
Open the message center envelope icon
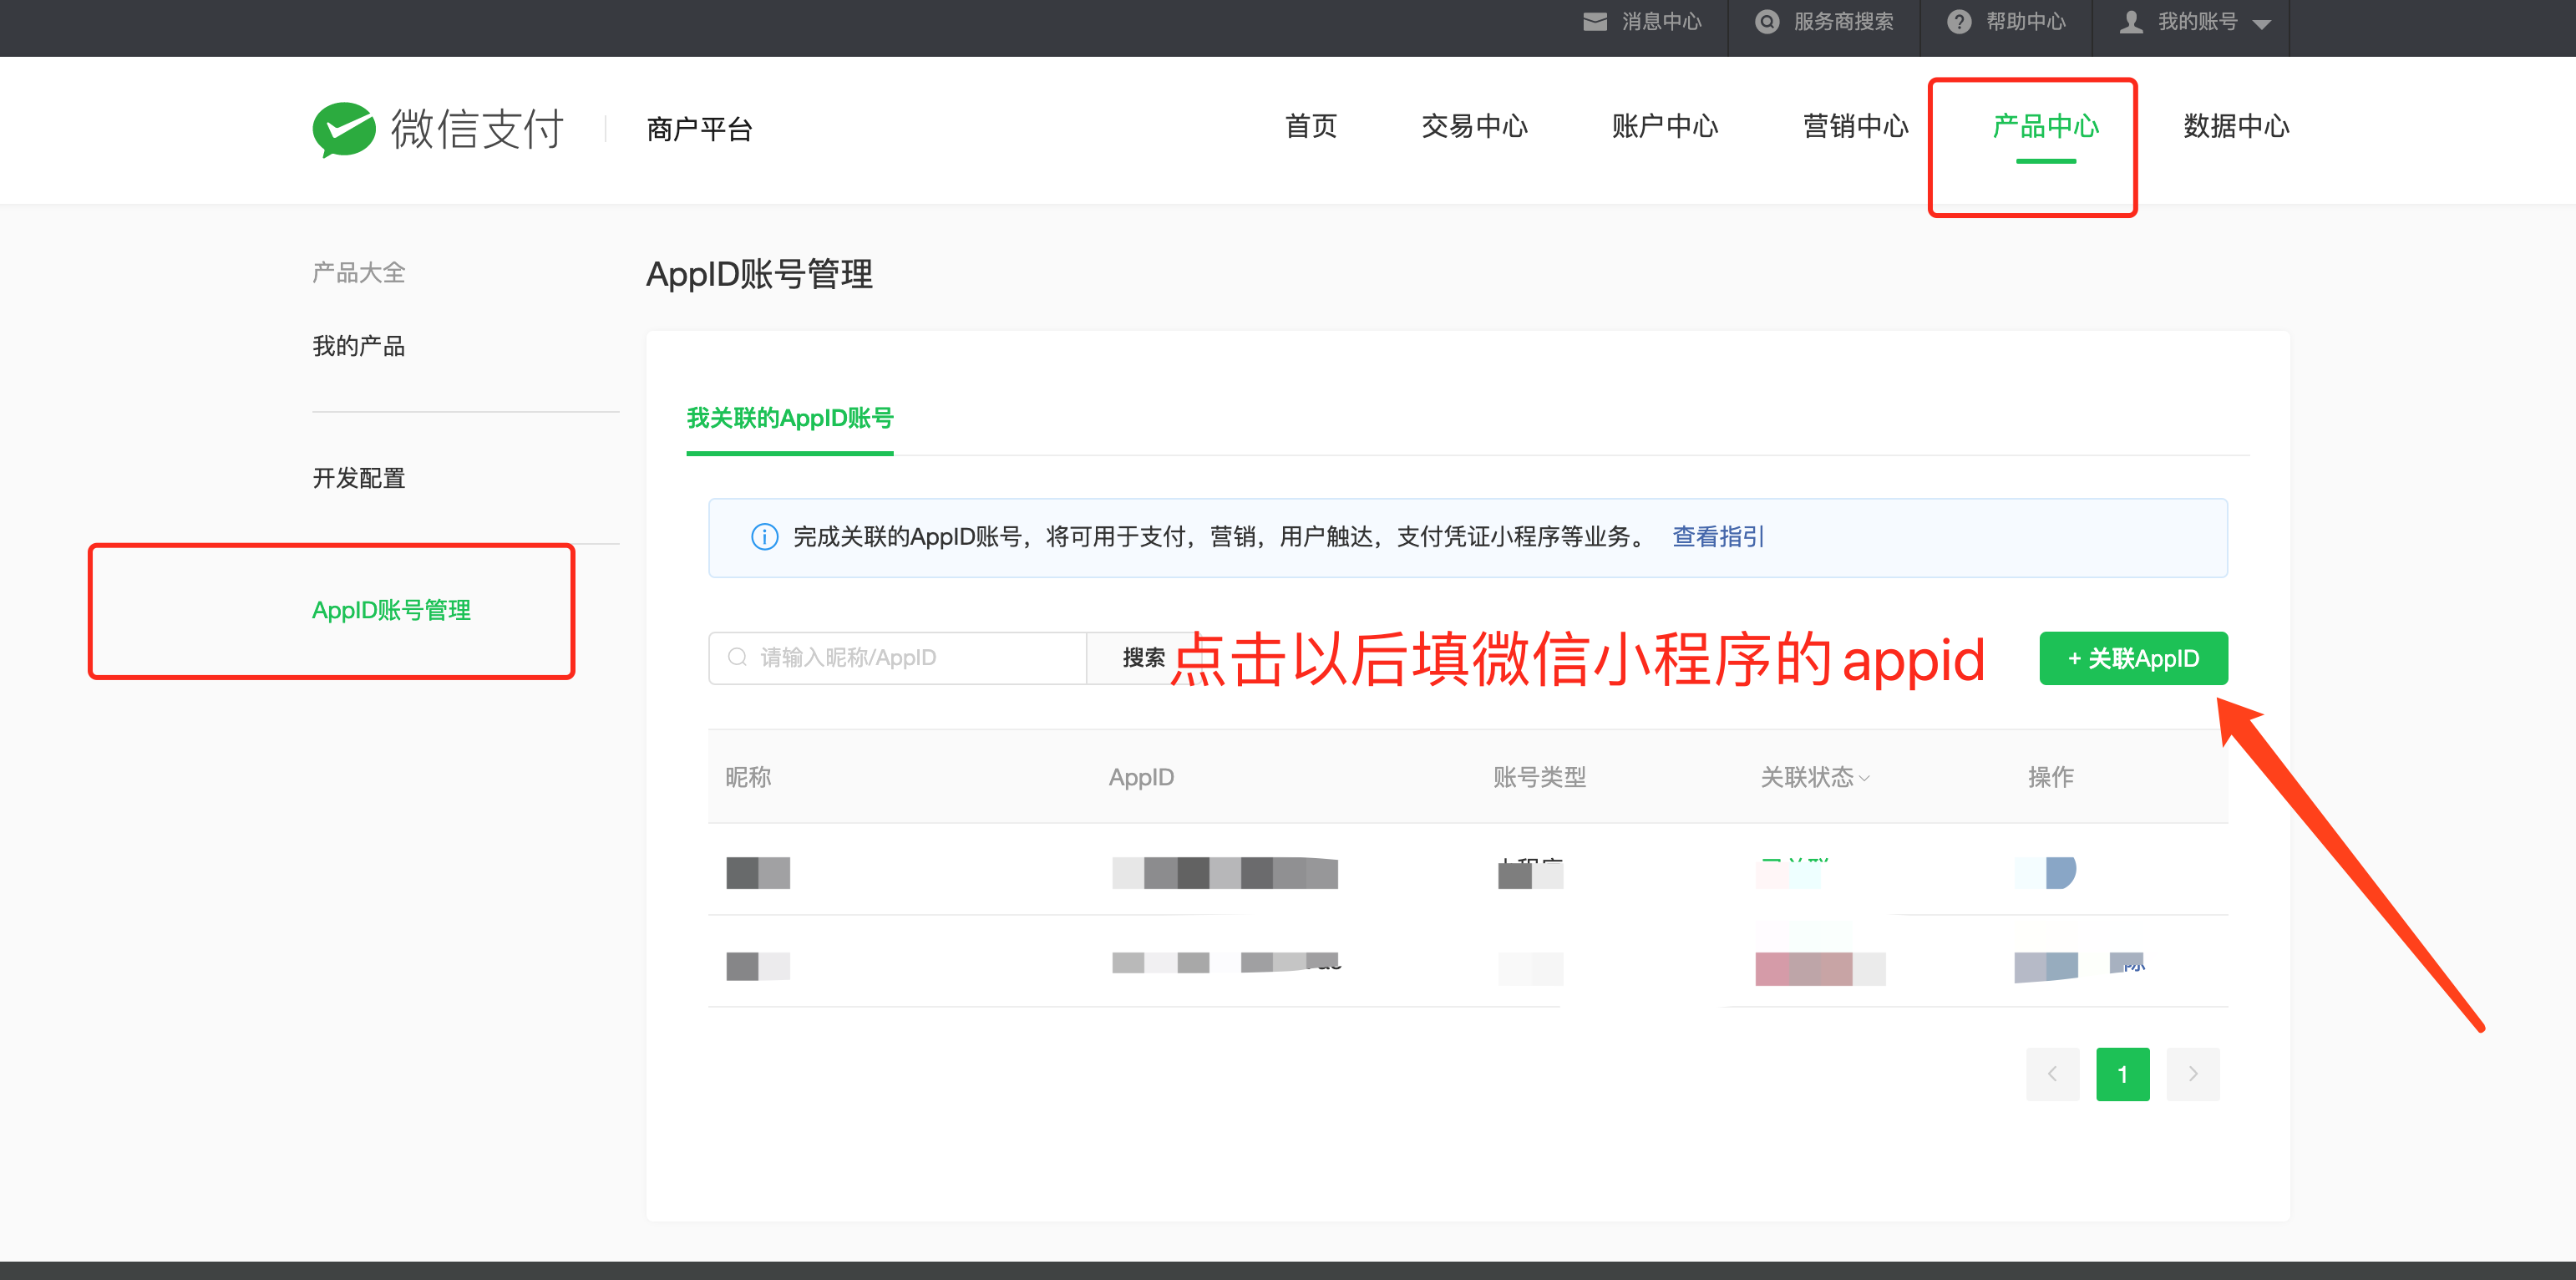tap(1595, 22)
